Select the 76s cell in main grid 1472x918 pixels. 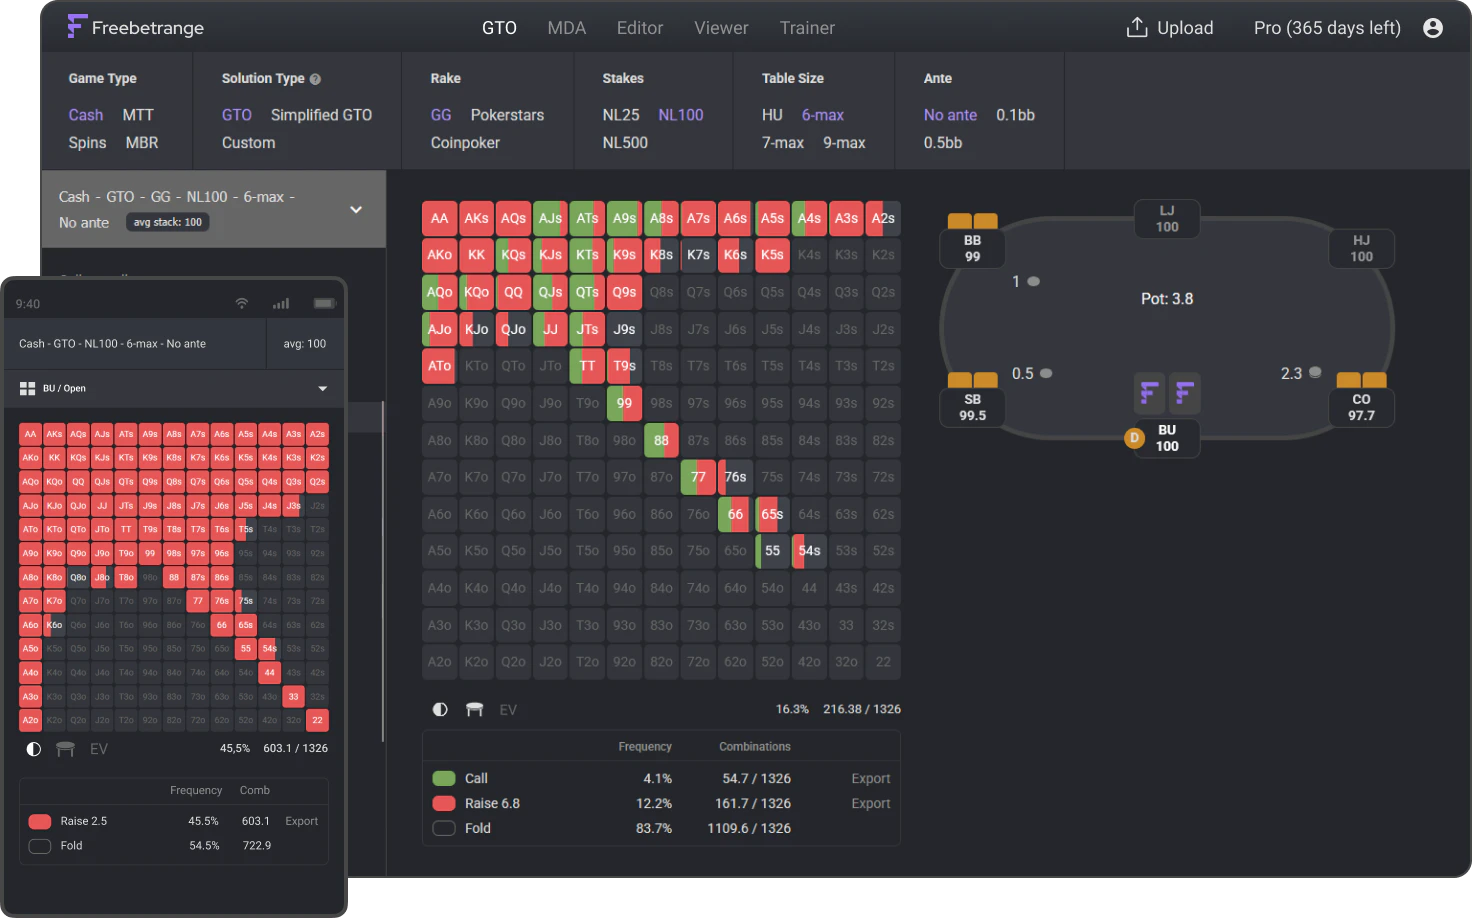(x=735, y=477)
